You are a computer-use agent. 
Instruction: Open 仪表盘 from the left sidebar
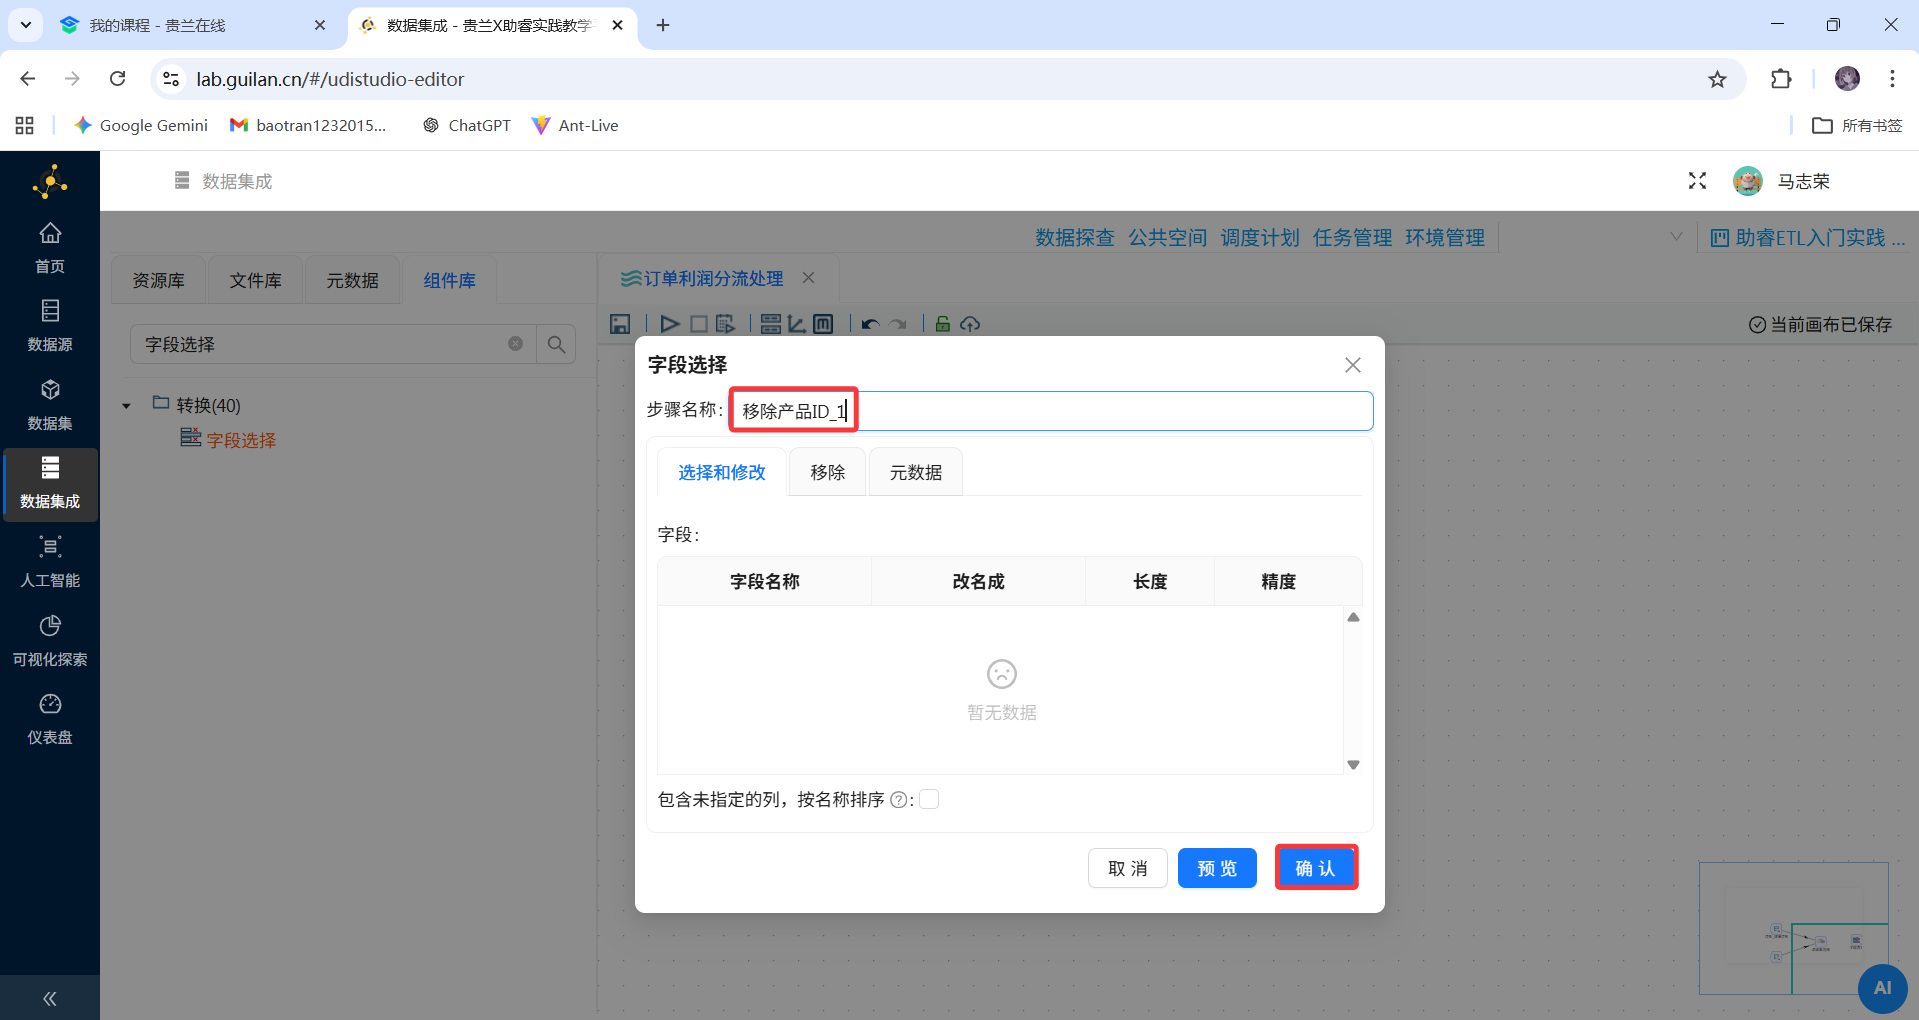[x=50, y=718]
